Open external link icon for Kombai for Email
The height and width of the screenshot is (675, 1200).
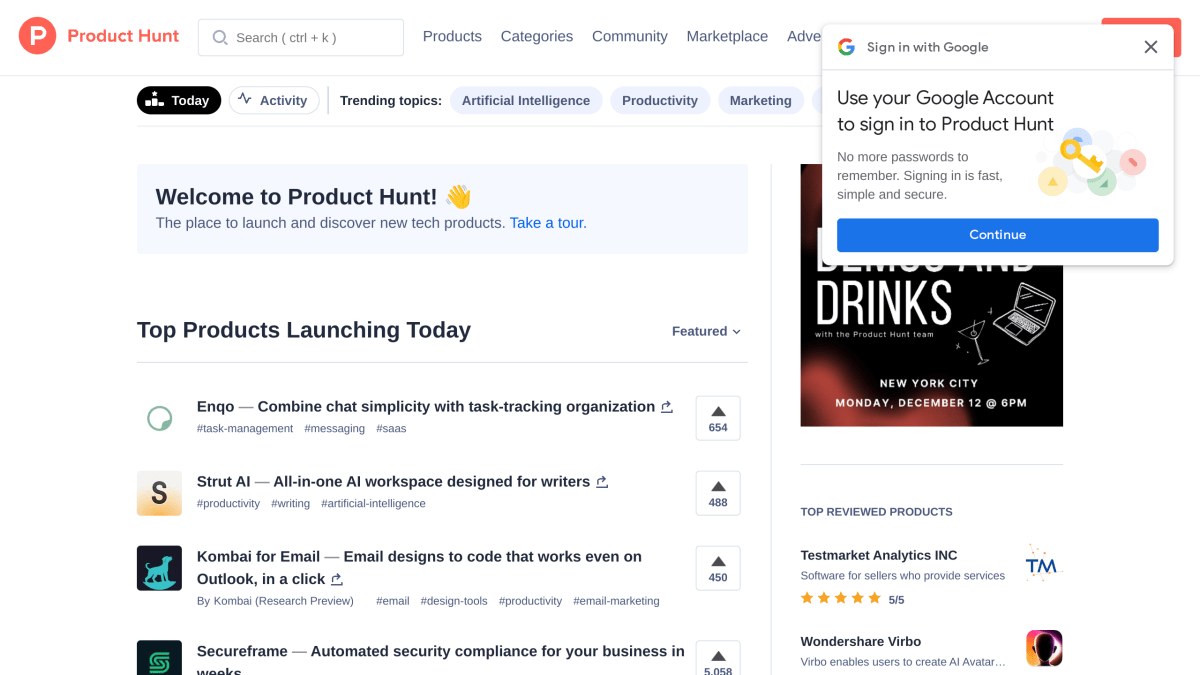(337, 580)
